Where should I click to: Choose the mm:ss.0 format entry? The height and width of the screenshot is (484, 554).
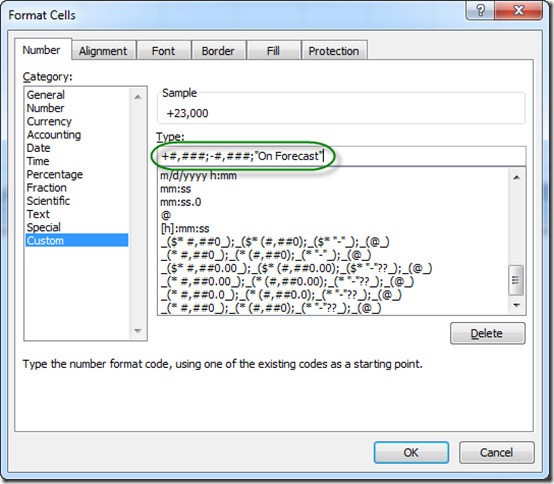(x=181, y=202)
